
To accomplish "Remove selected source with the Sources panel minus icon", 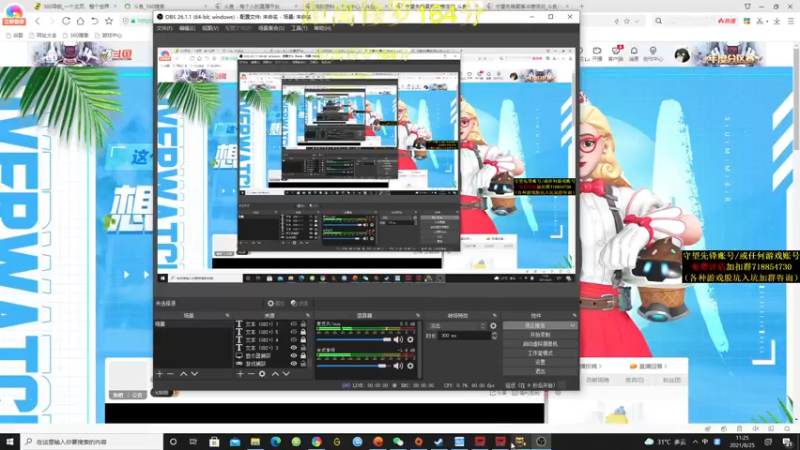I will [x=251, y=374].
